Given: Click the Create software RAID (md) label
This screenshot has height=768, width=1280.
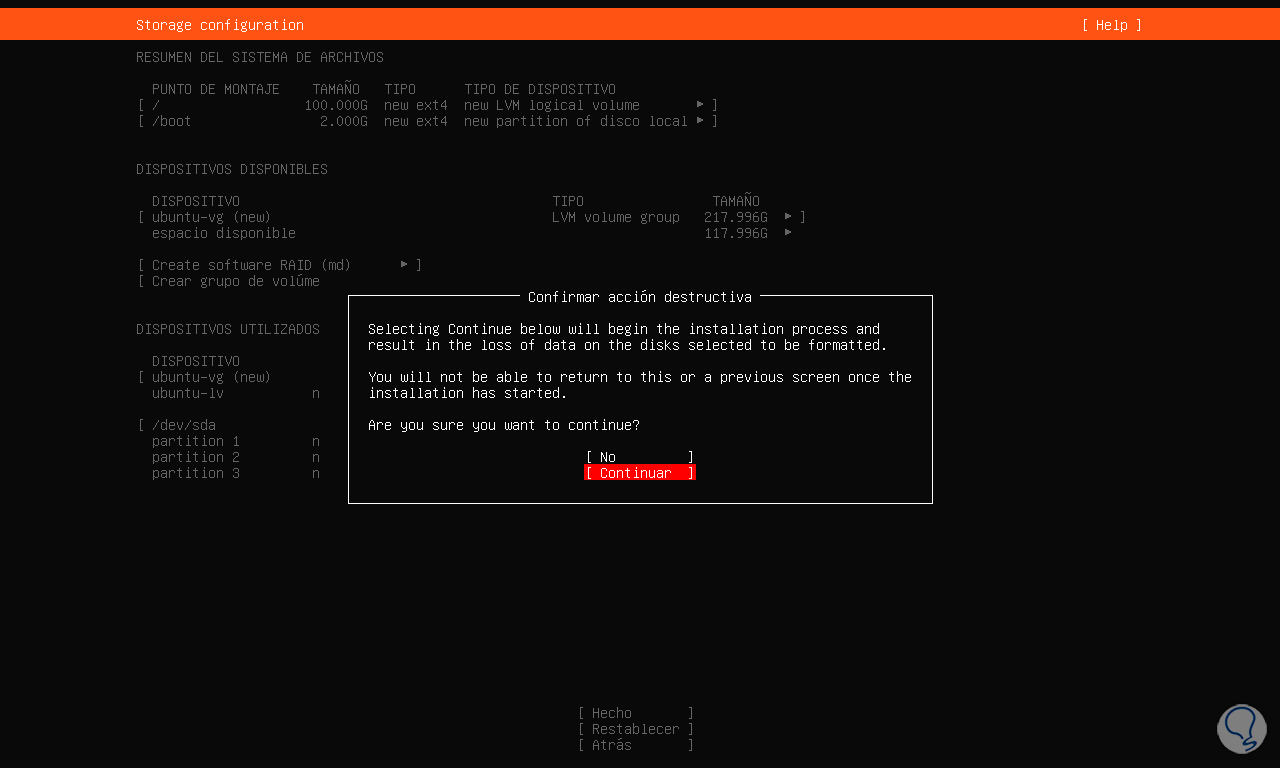Looking at the screenshot, I should pos(252,265).
